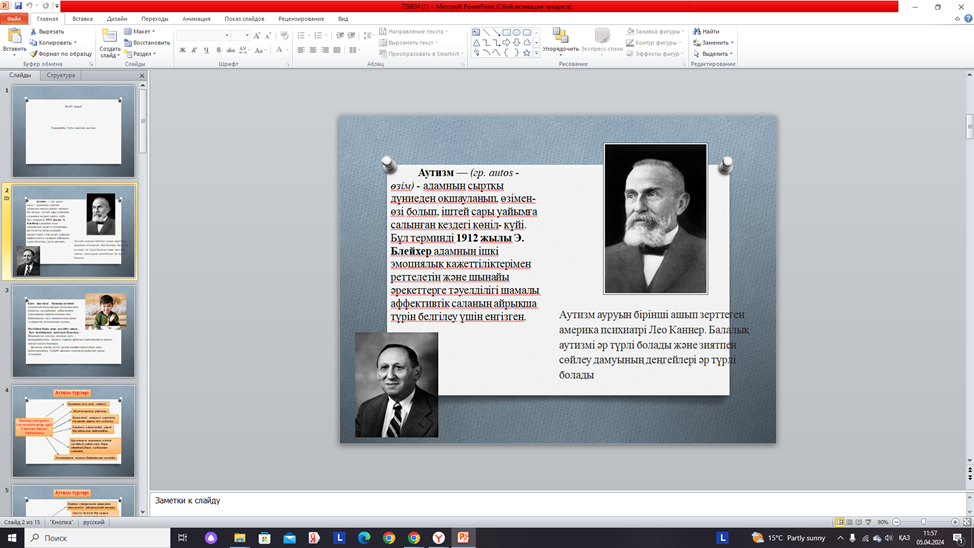
Task: Click Arrange (Упорядочить) icon
Action: (x=561, y=40)
